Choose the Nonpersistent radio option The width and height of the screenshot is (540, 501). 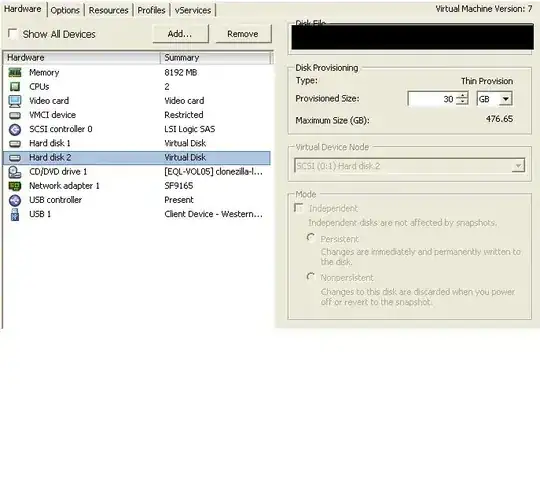(x=311, y=277)
